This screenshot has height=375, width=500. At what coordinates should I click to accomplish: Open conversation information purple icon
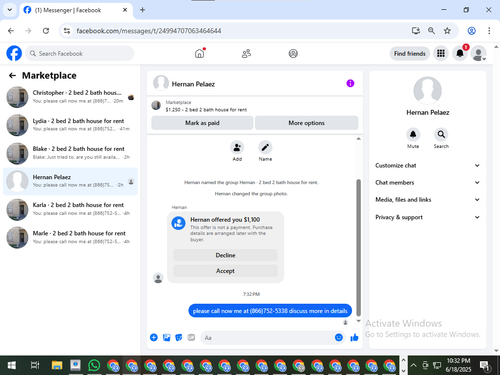(x=350, y=83)
